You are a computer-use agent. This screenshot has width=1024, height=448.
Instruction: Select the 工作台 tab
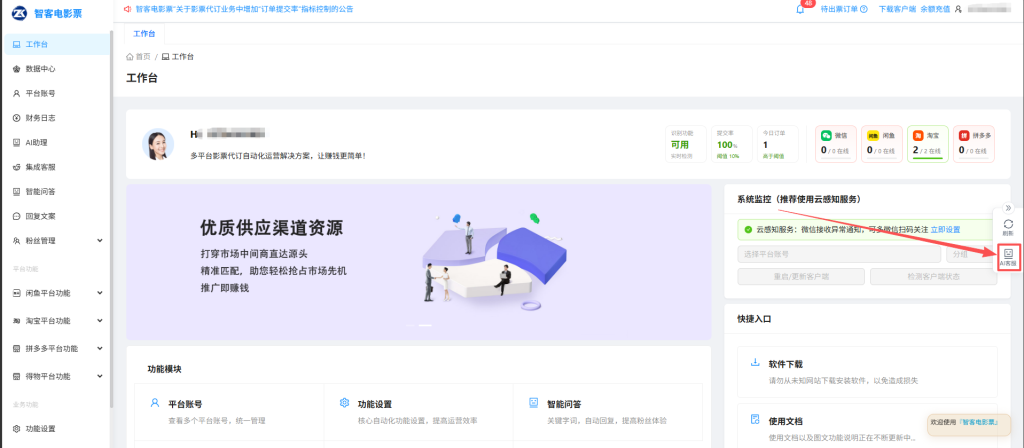click(144, 33)
